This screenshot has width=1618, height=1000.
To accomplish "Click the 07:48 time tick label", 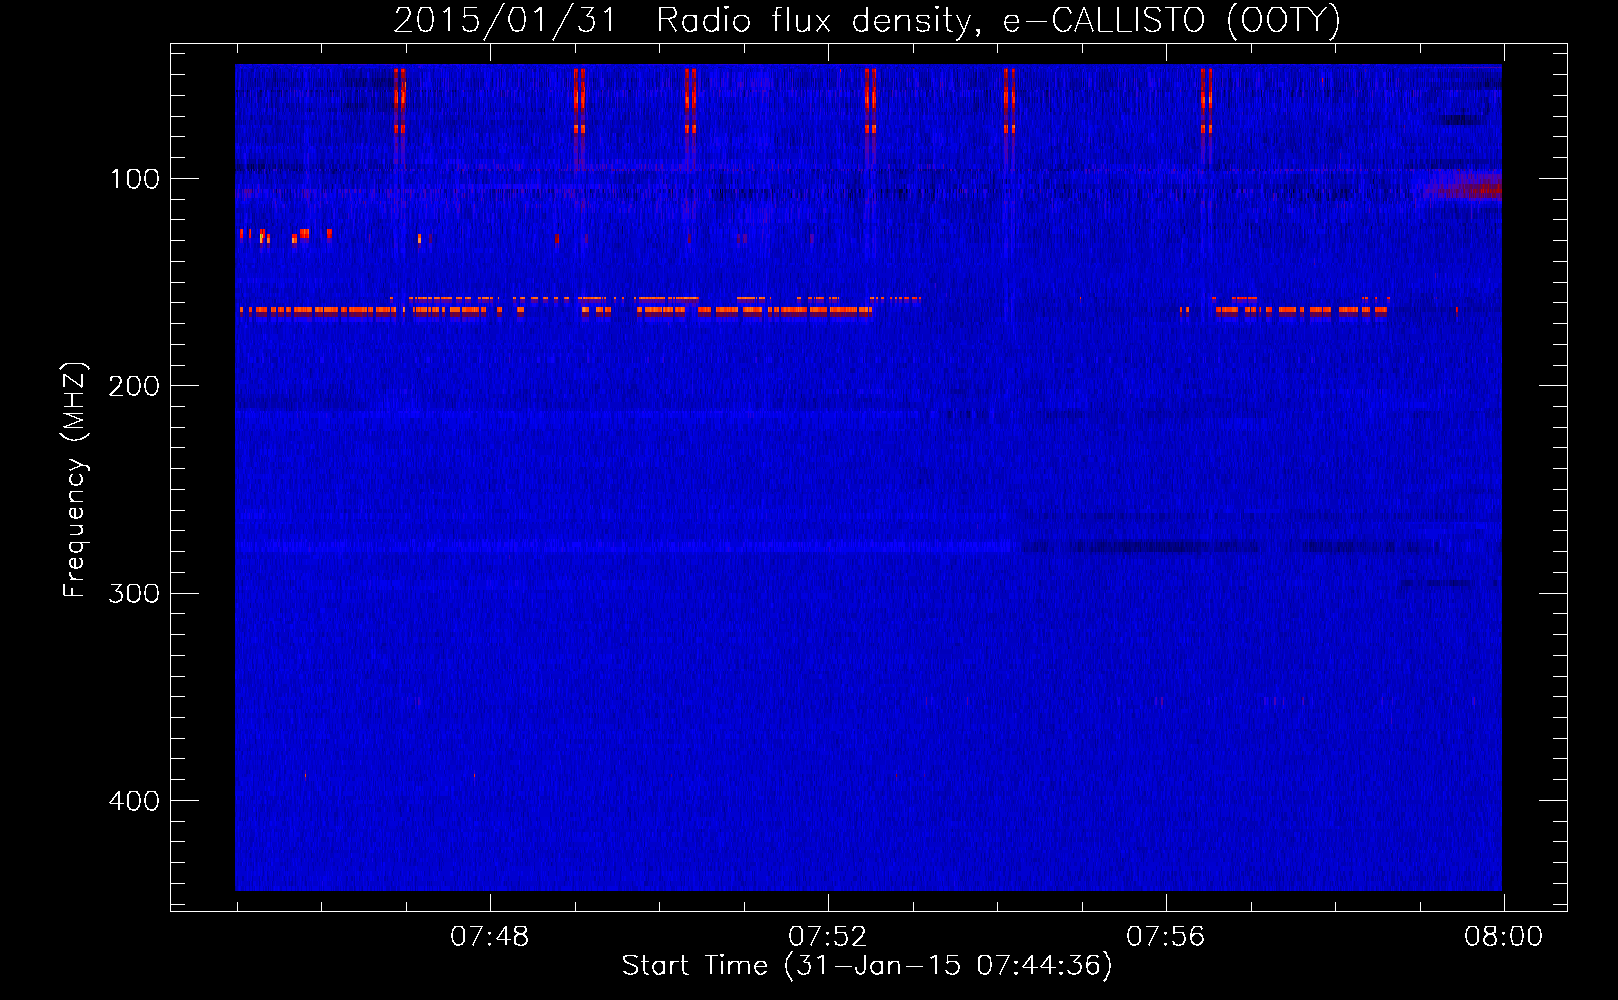I will point(489,937).
